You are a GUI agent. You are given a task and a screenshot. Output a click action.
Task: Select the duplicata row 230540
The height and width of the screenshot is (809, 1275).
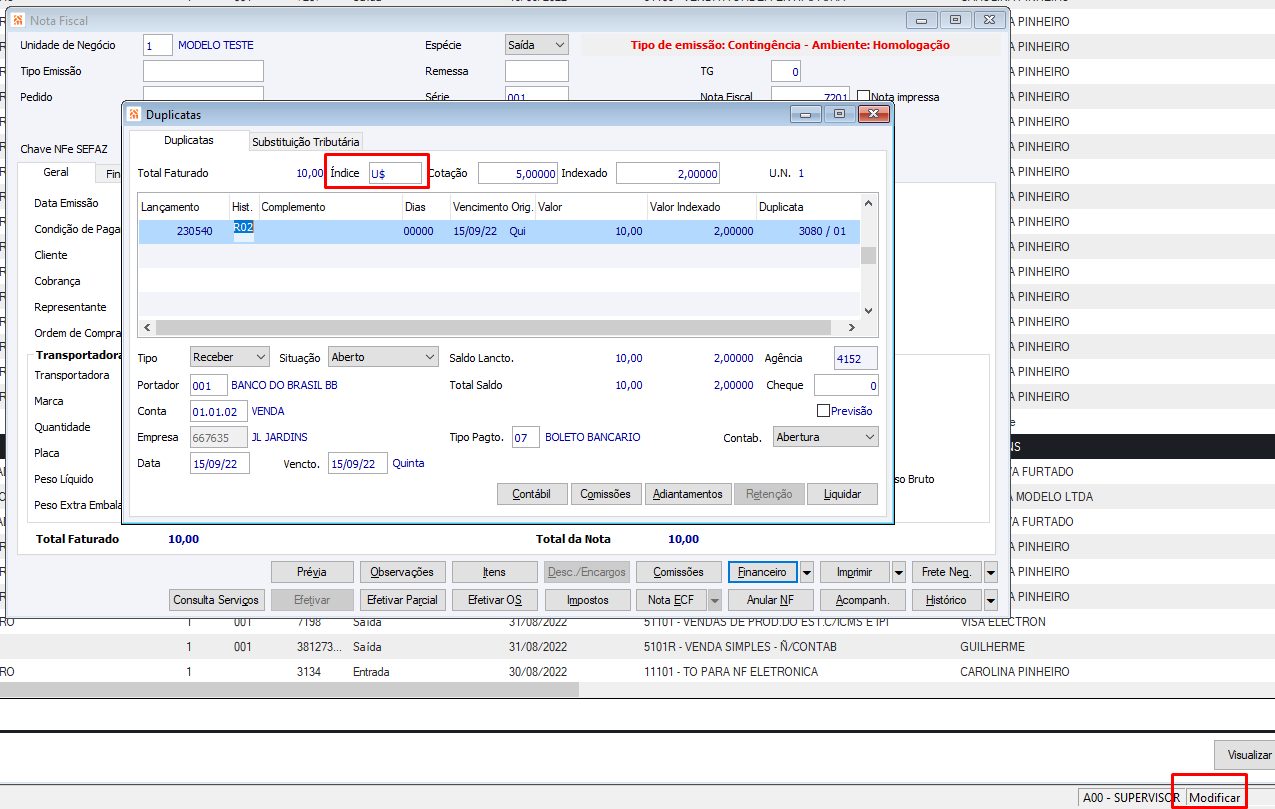(x=498, y=231)
